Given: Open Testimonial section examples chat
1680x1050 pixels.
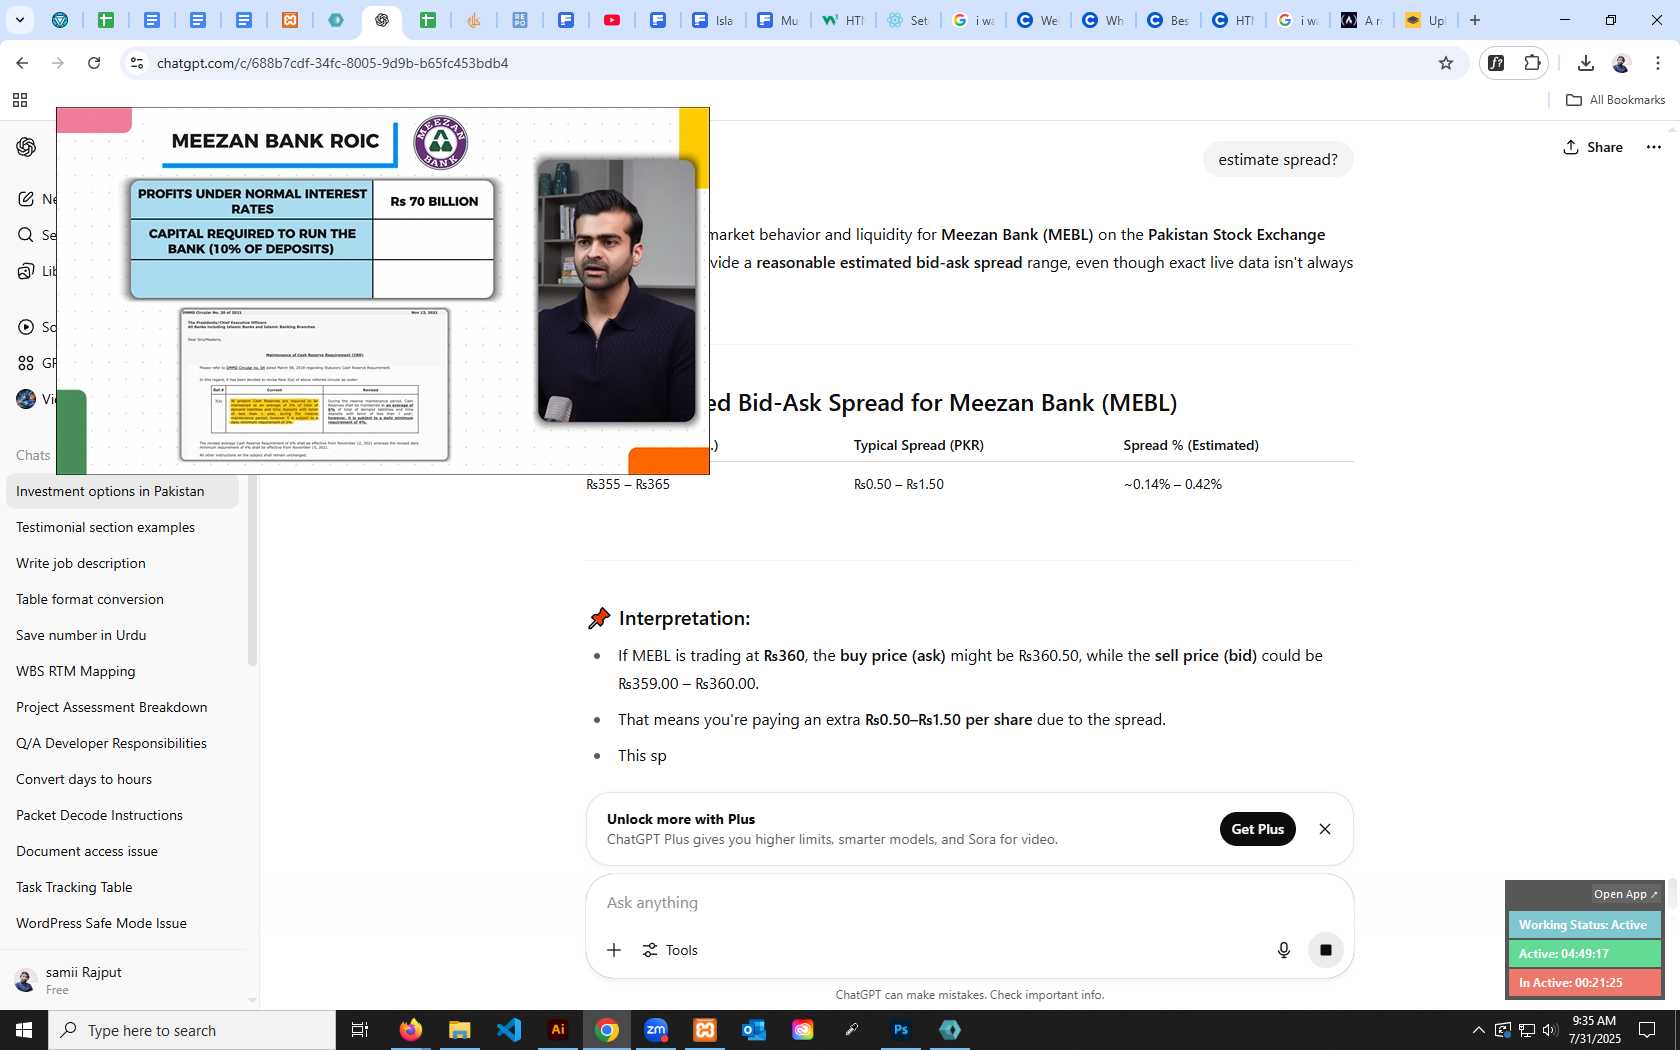Looking at the screenshot, I should click(x=122, y=527).
